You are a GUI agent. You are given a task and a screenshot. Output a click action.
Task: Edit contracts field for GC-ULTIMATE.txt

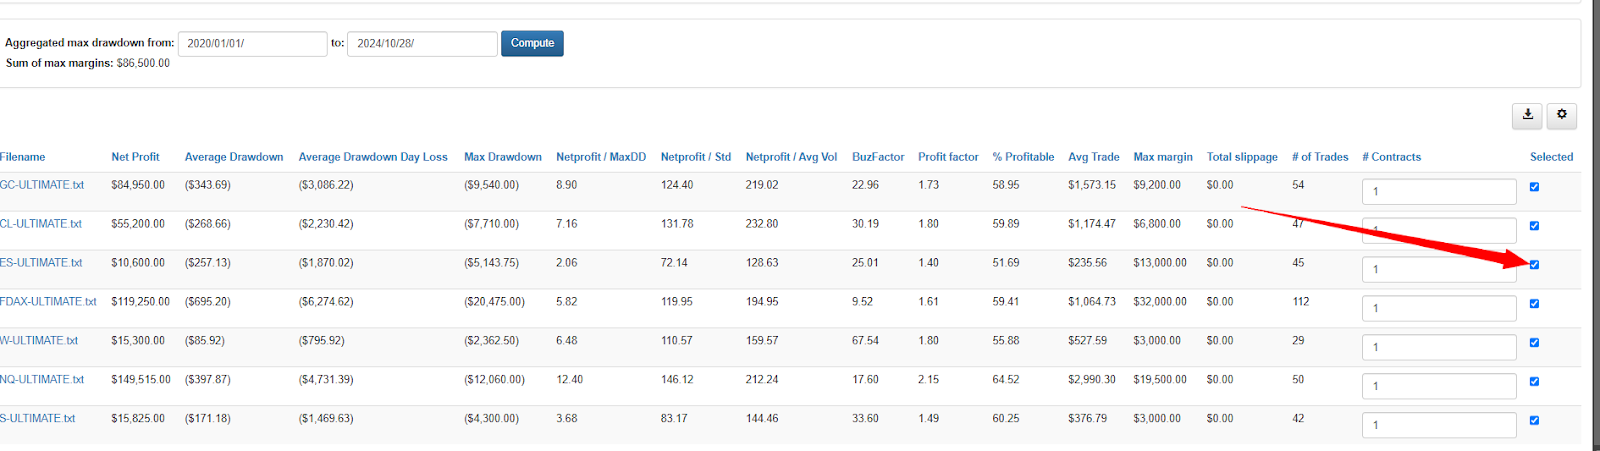coord(1439,191)
